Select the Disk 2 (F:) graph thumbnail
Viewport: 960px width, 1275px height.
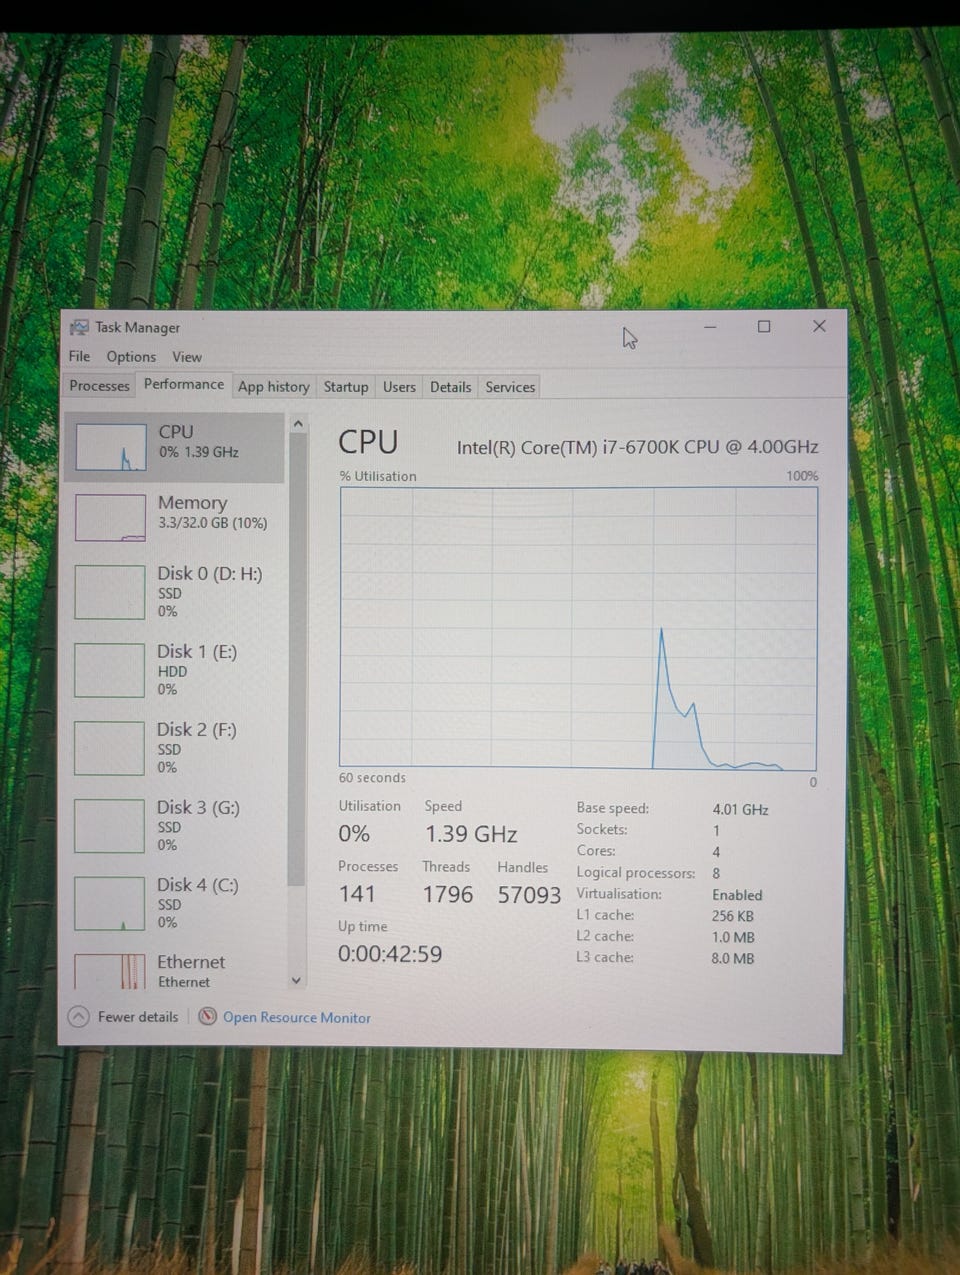110,748
